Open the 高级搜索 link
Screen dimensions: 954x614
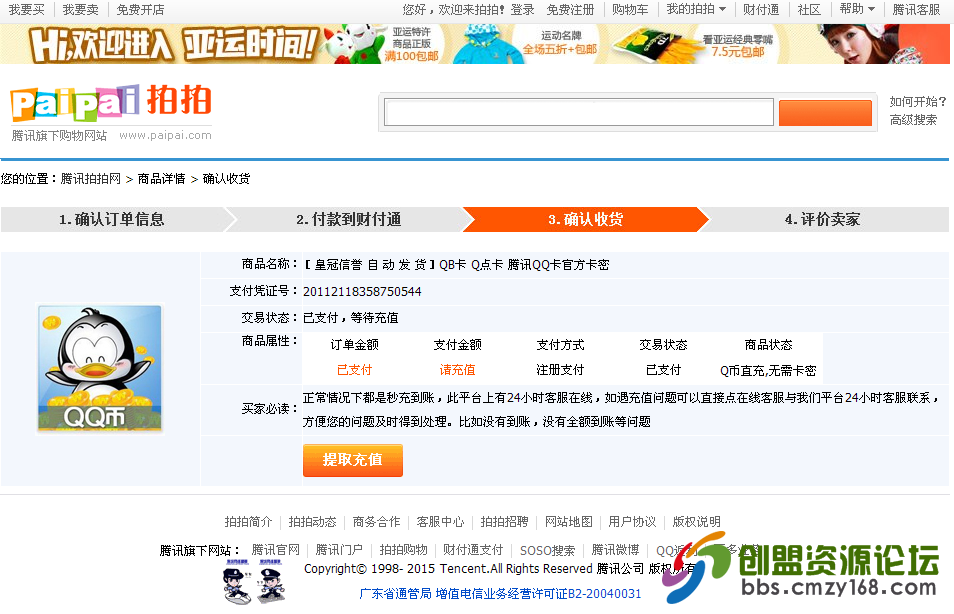click(913, 120)
